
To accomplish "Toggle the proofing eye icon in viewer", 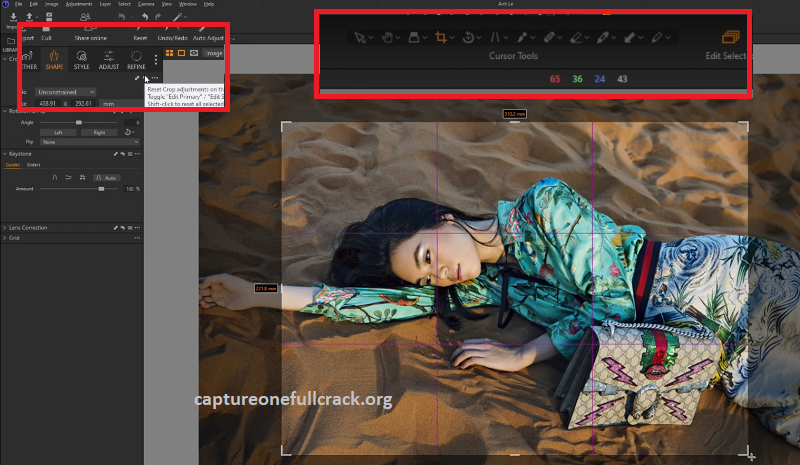I will pyautogui.click(x=194, y=53).
